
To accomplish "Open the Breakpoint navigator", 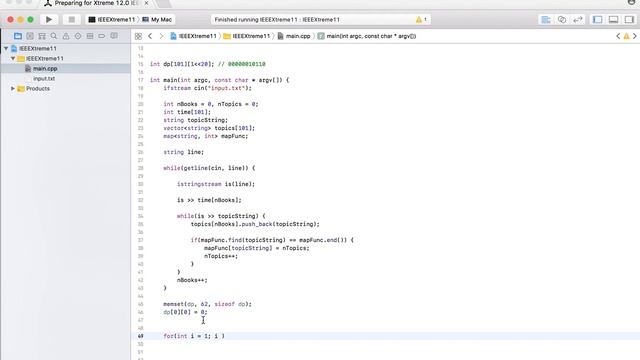I will [x=102, y=36].
